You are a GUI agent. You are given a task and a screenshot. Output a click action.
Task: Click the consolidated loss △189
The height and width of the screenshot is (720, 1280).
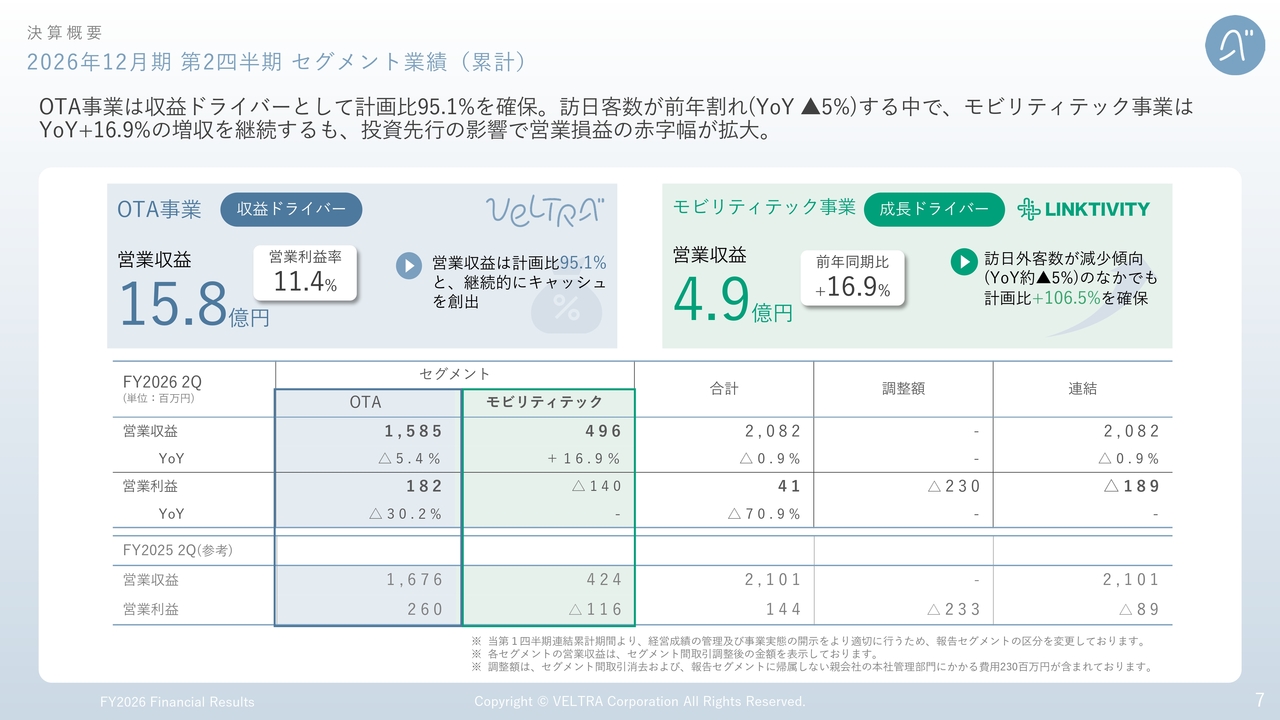pyautogui.click(x=1133, y=486)
